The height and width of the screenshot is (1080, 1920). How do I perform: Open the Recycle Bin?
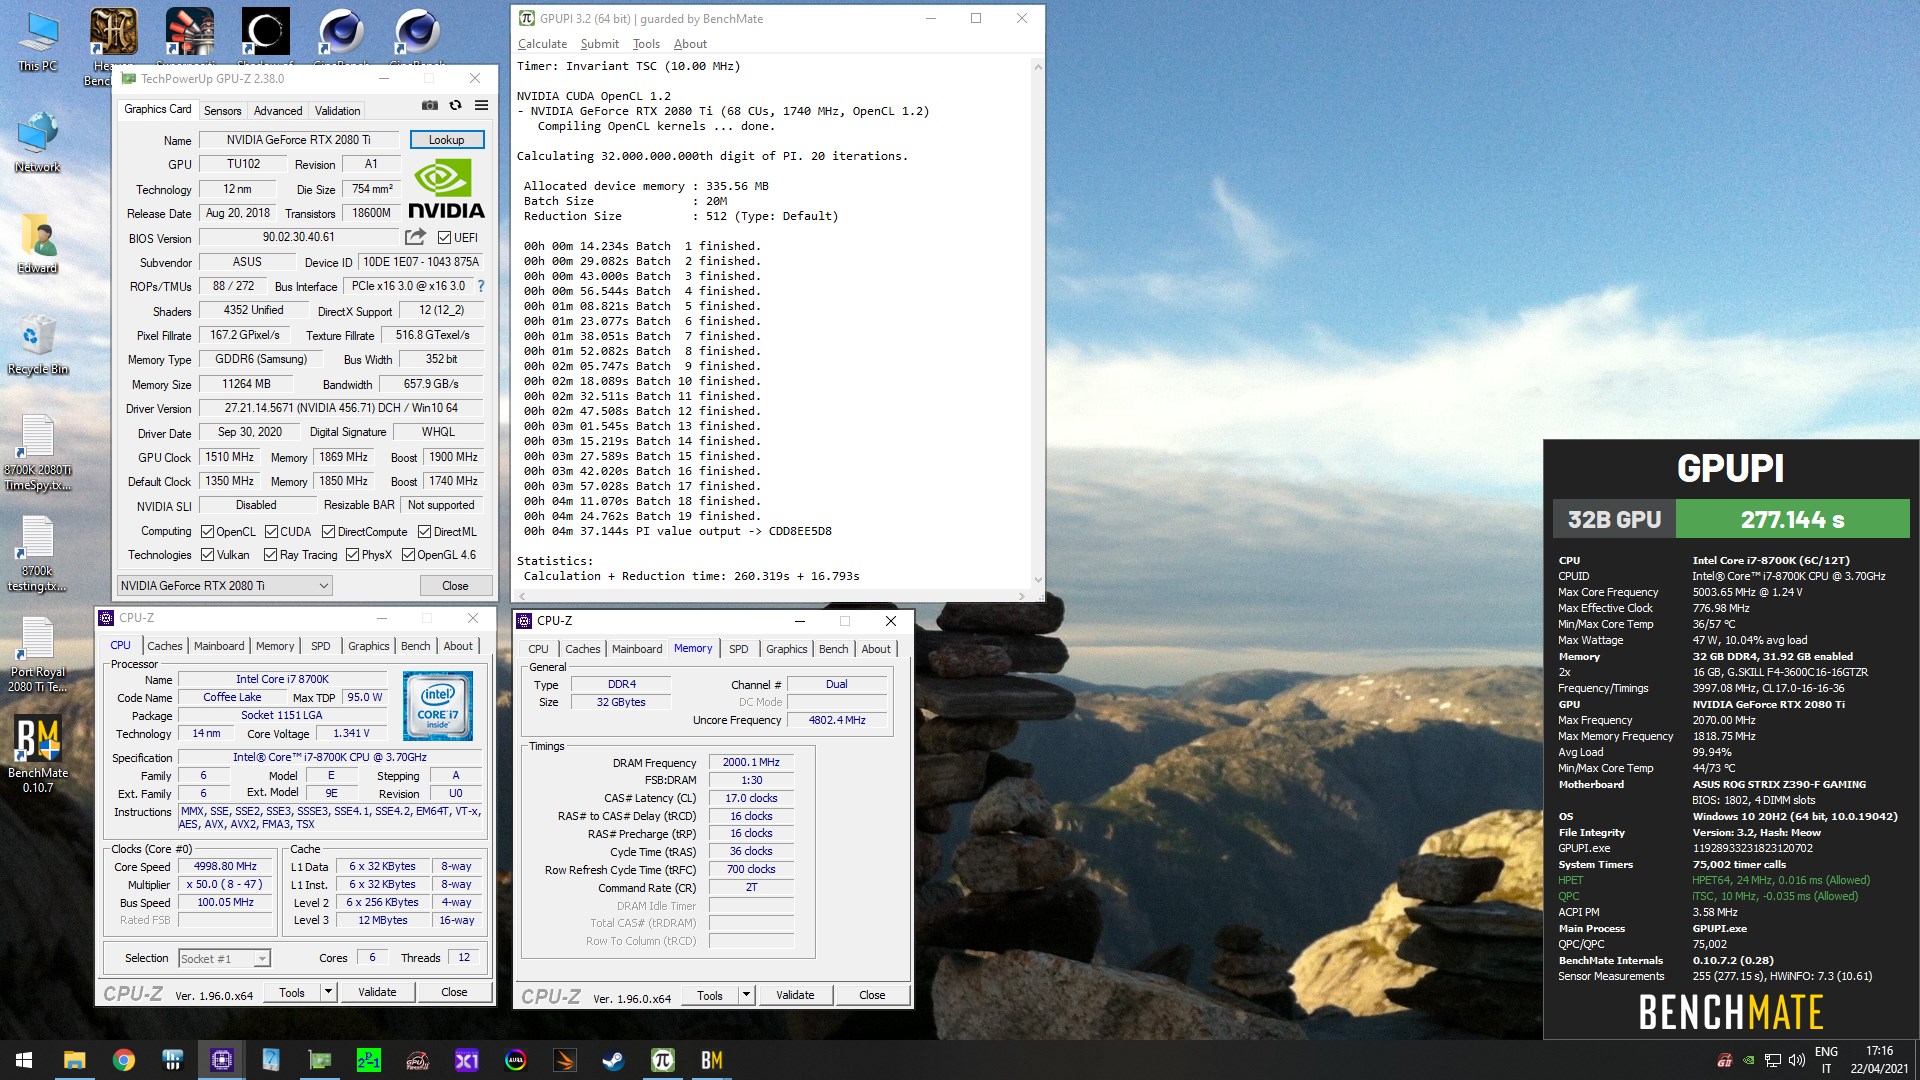pyautogui.click(x=38, y=345)
